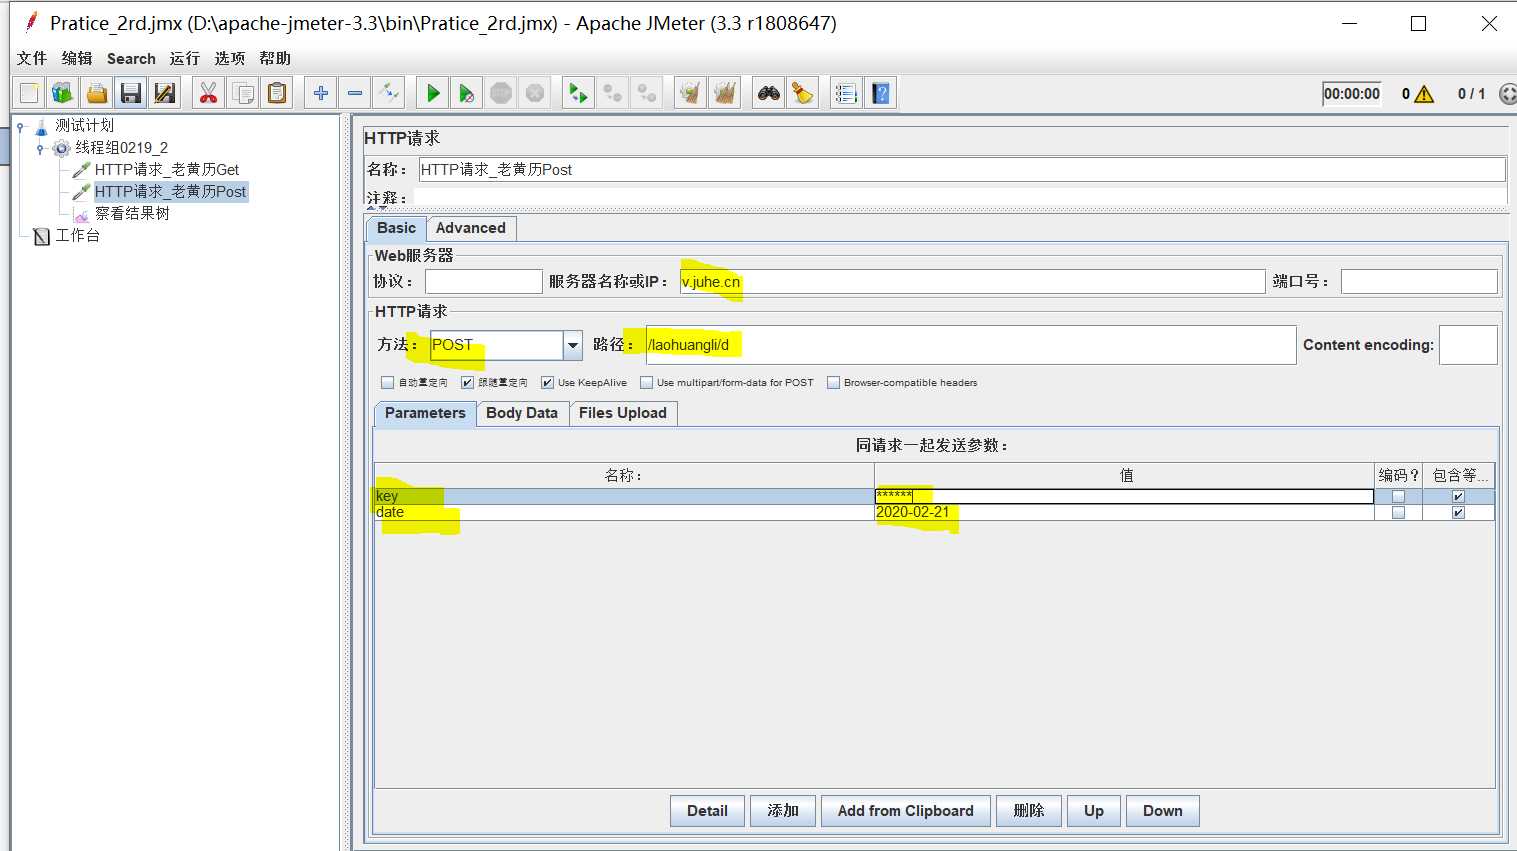Toggle 包含等于 checkbox in key row
The height and width of the screenshot is (851, 1517).
point(1458,496)
